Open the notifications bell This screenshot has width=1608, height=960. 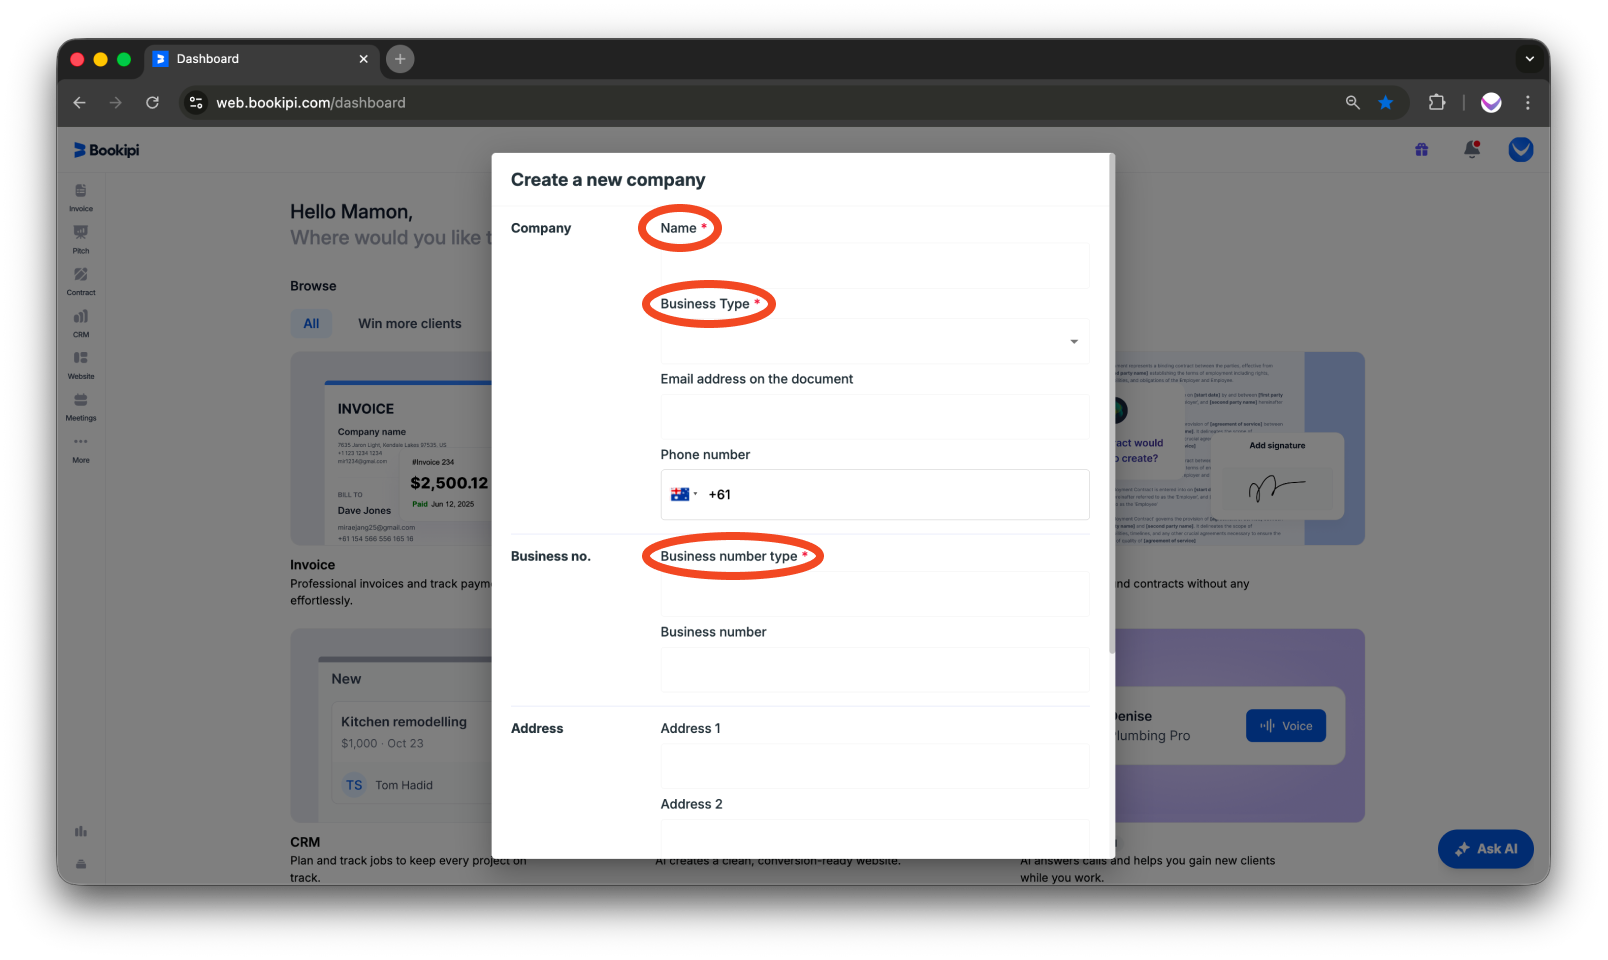1472,149
